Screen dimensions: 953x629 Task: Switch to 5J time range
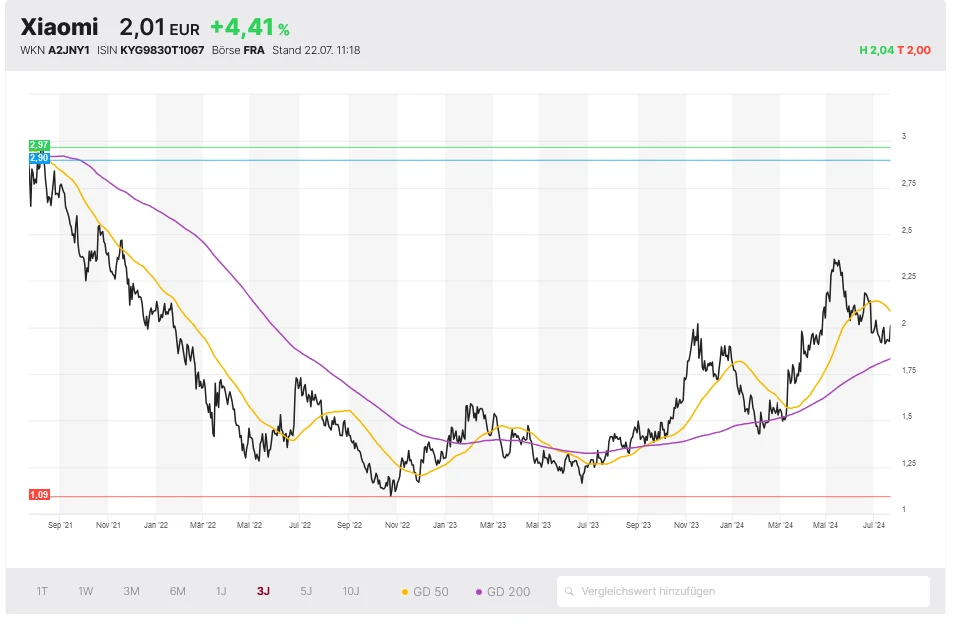point(306,591)
